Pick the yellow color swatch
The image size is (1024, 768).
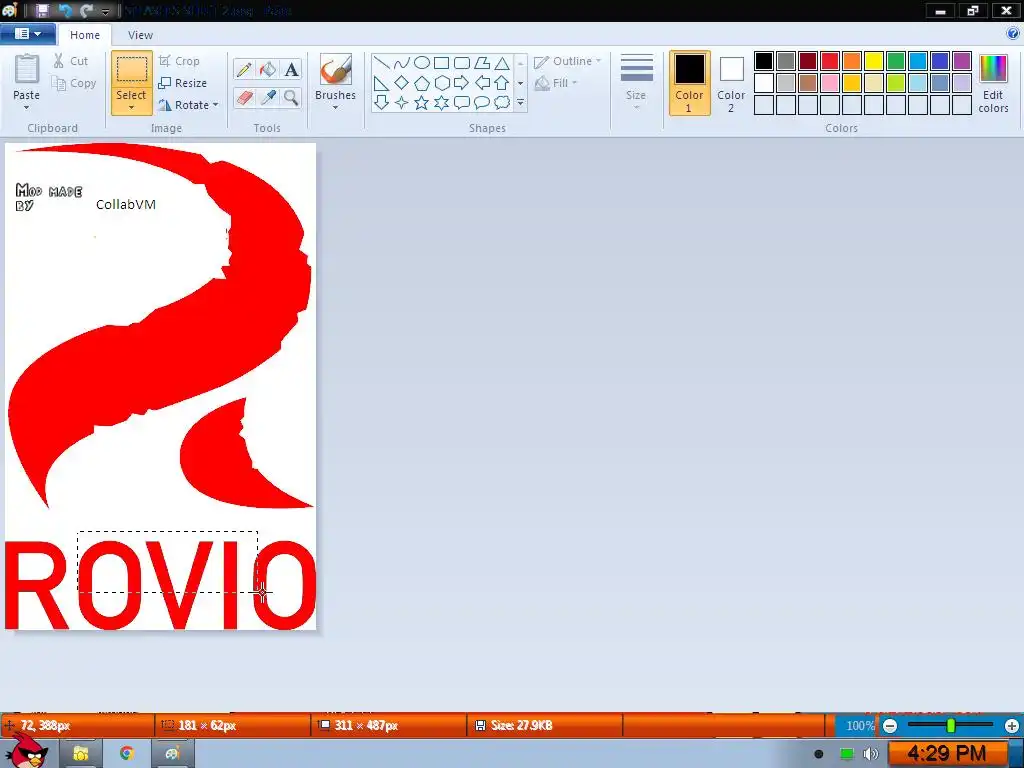pyautogui.click(x=874, y=61)
